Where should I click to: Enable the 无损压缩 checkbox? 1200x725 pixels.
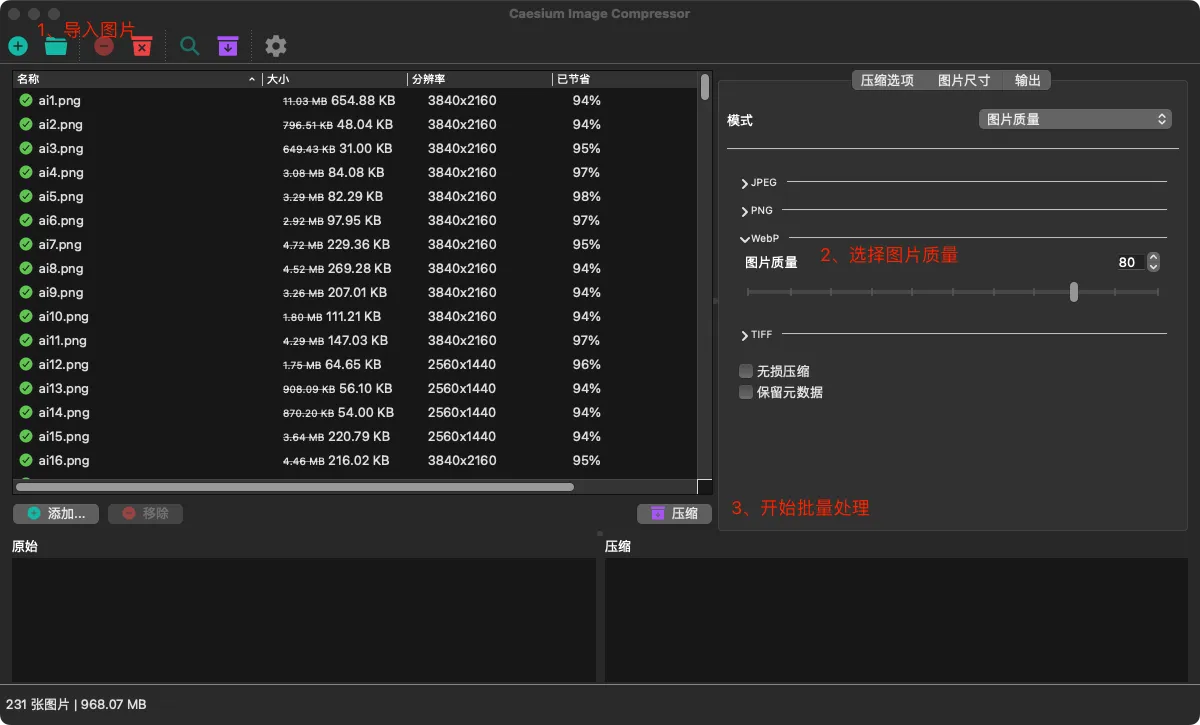[x=745, y=371]
